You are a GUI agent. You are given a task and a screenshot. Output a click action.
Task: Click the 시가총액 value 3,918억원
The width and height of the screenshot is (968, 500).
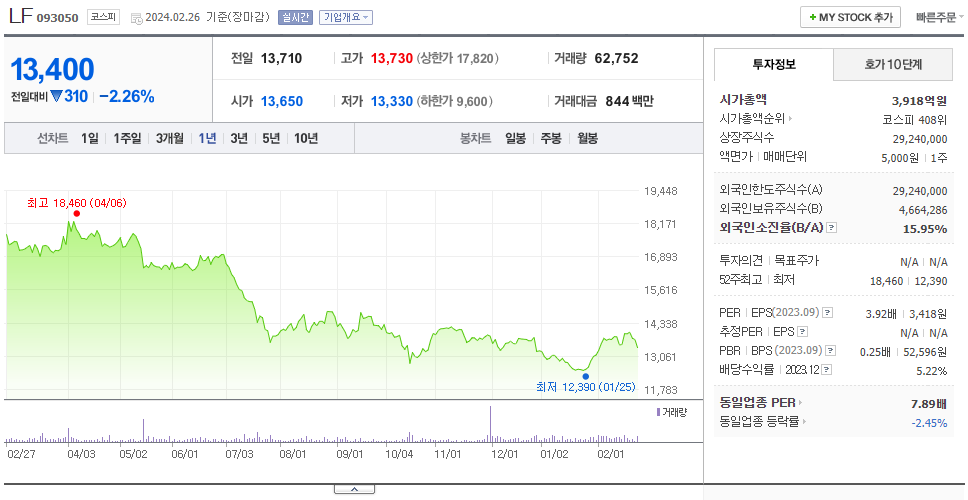pyautogui.click(x=919, y=101)
